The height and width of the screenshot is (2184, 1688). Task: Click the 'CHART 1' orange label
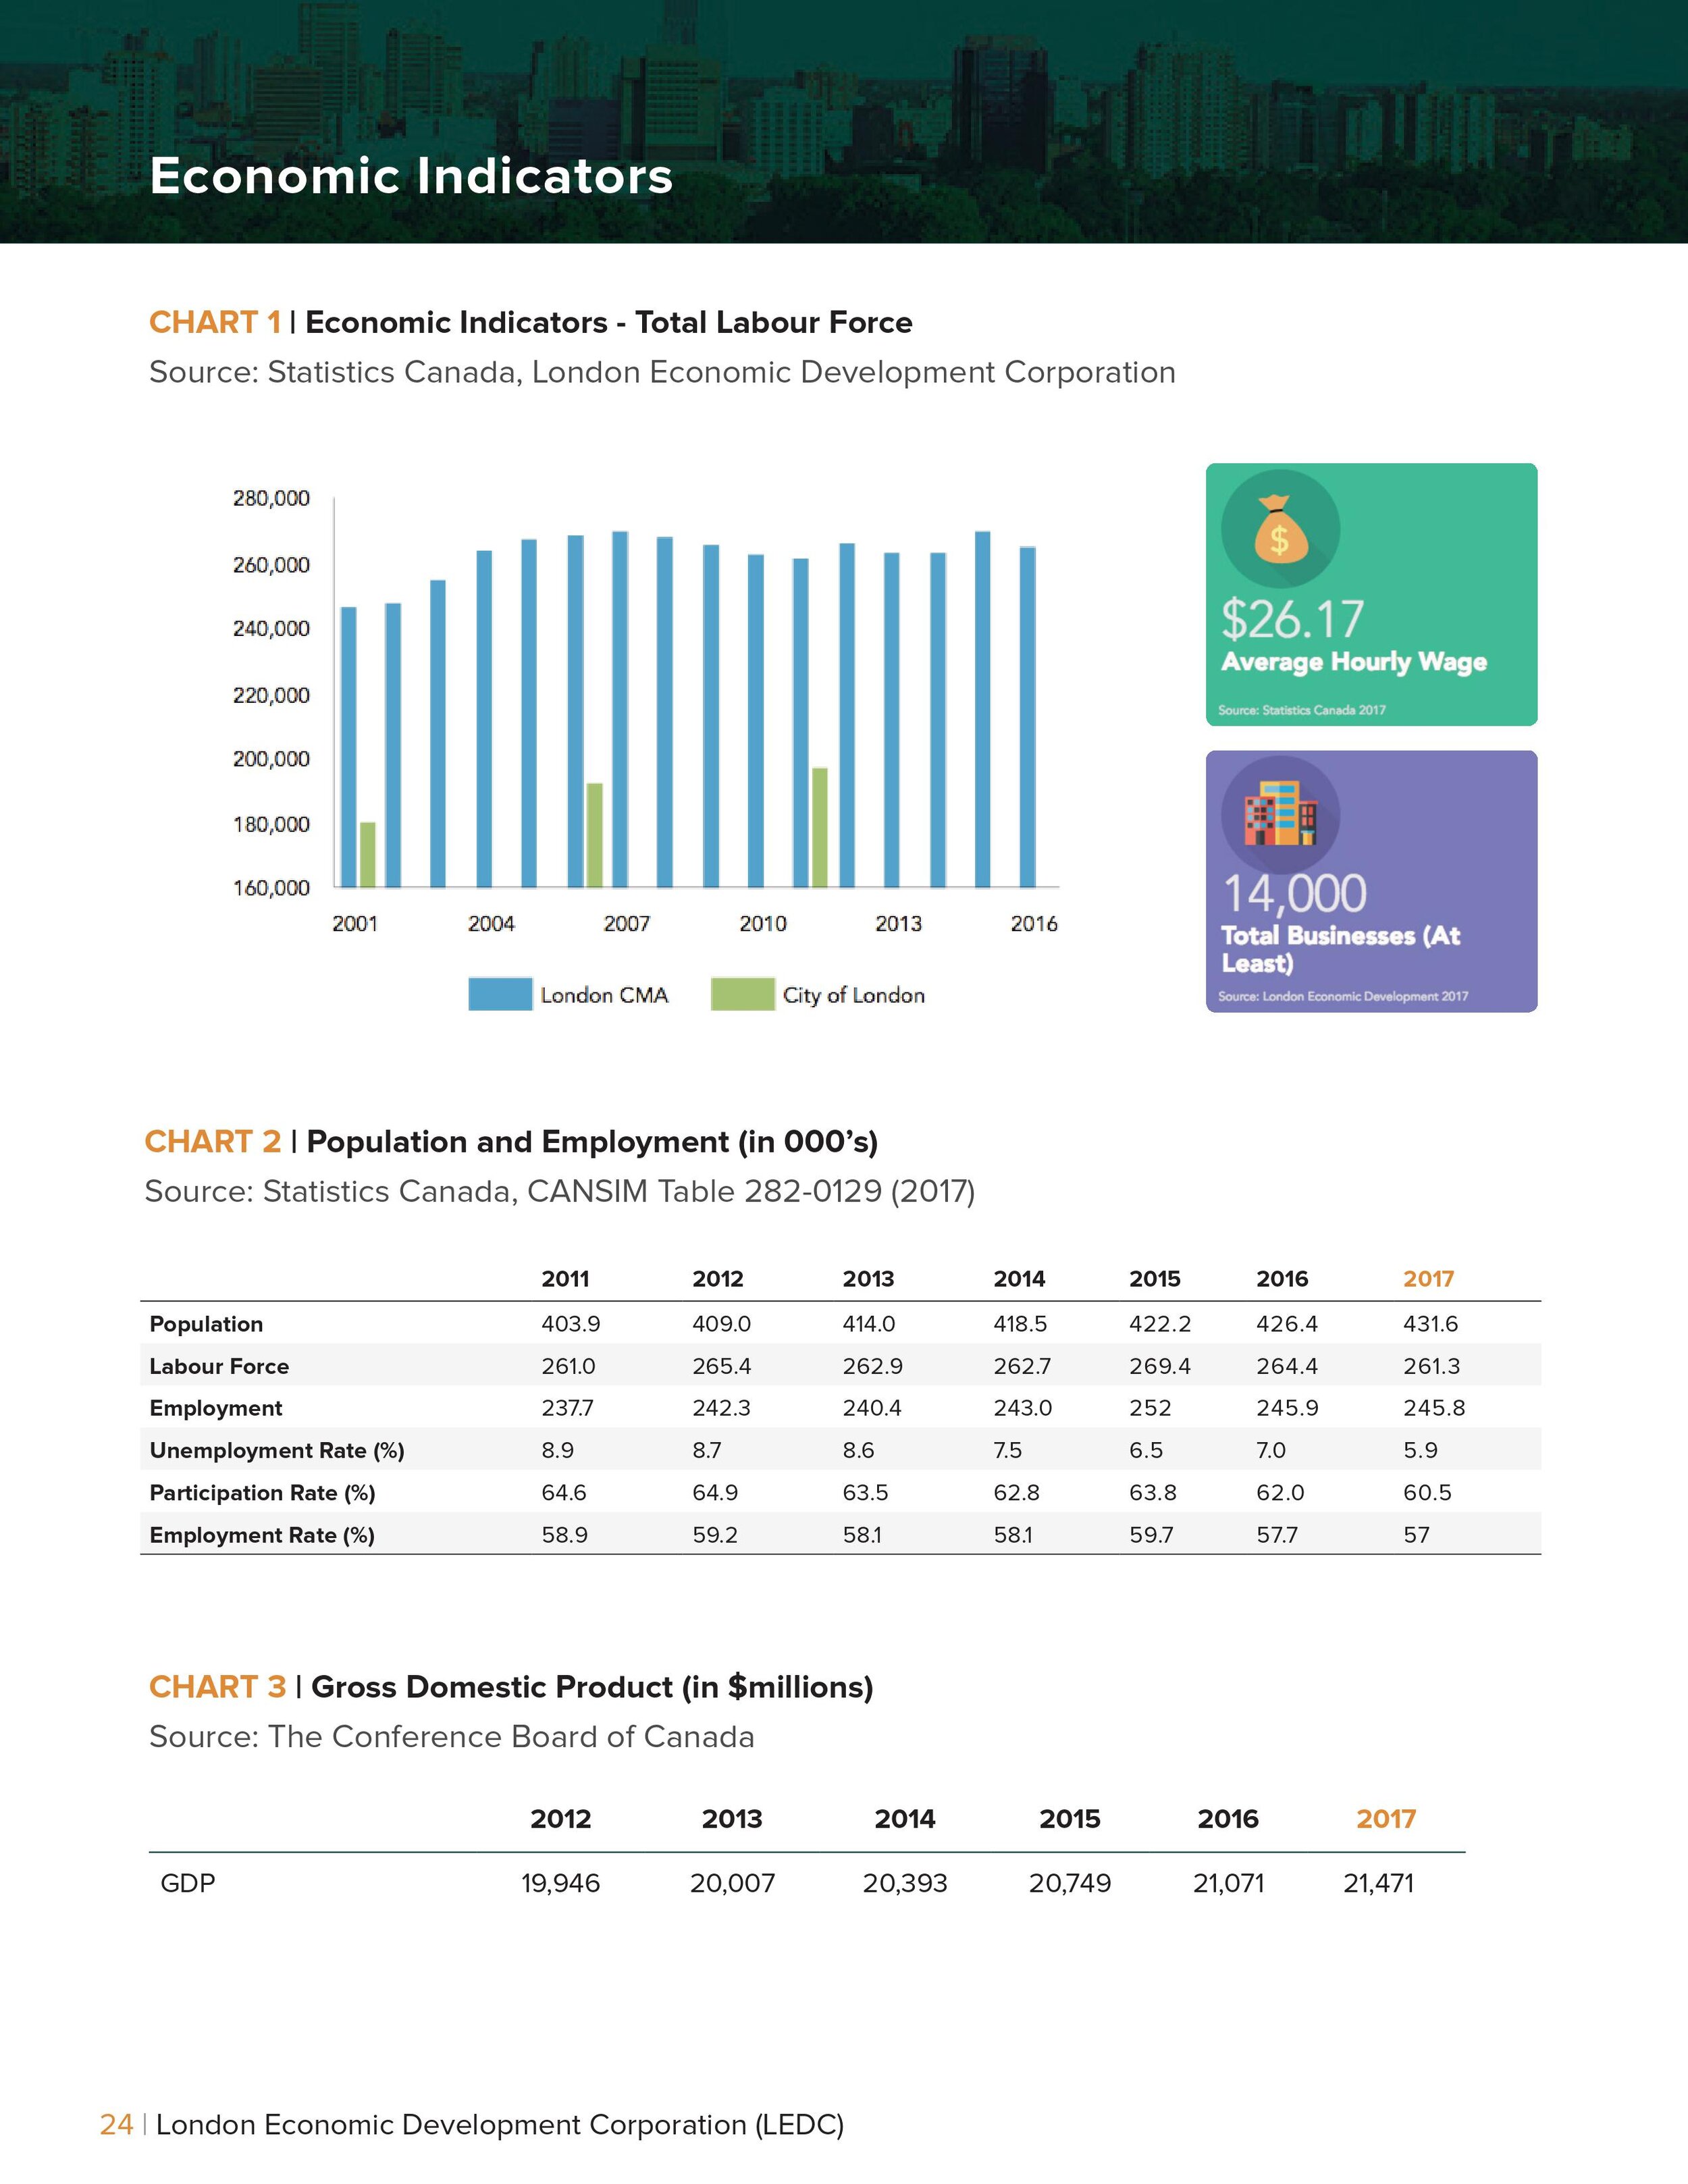(215, 323)
